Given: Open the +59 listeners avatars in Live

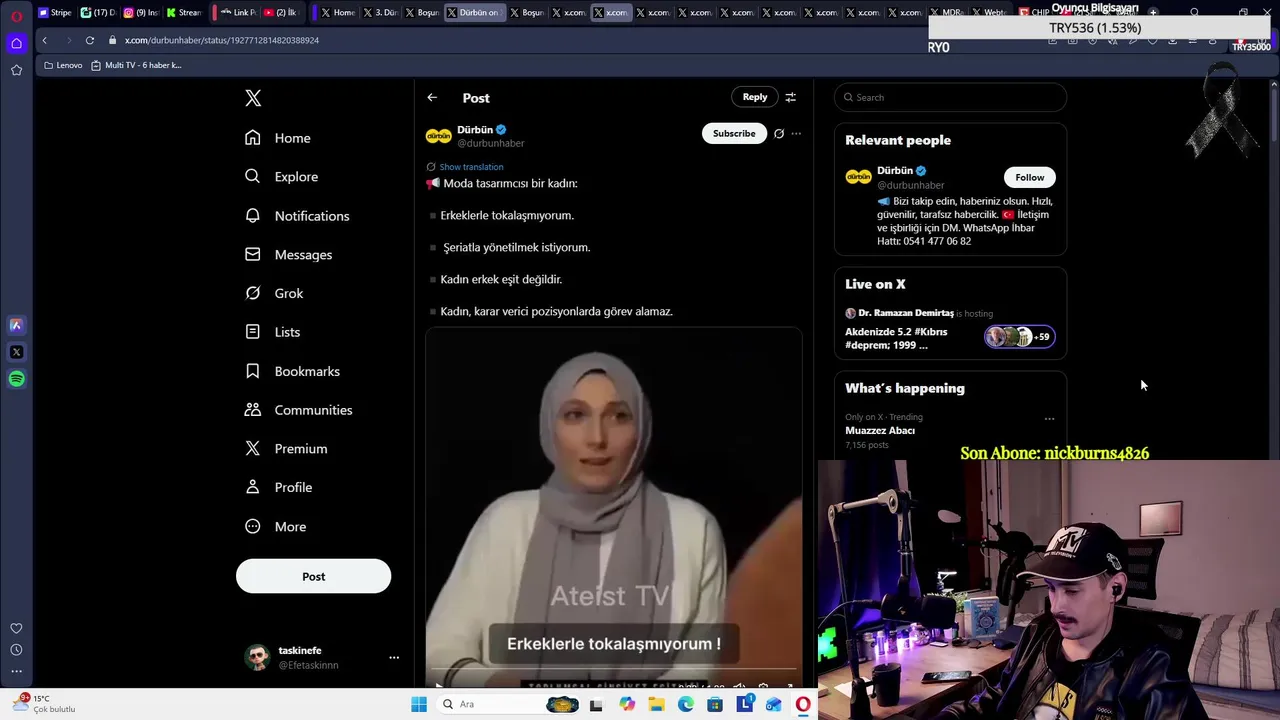Looking at the screenshot, I should 1019,337.
